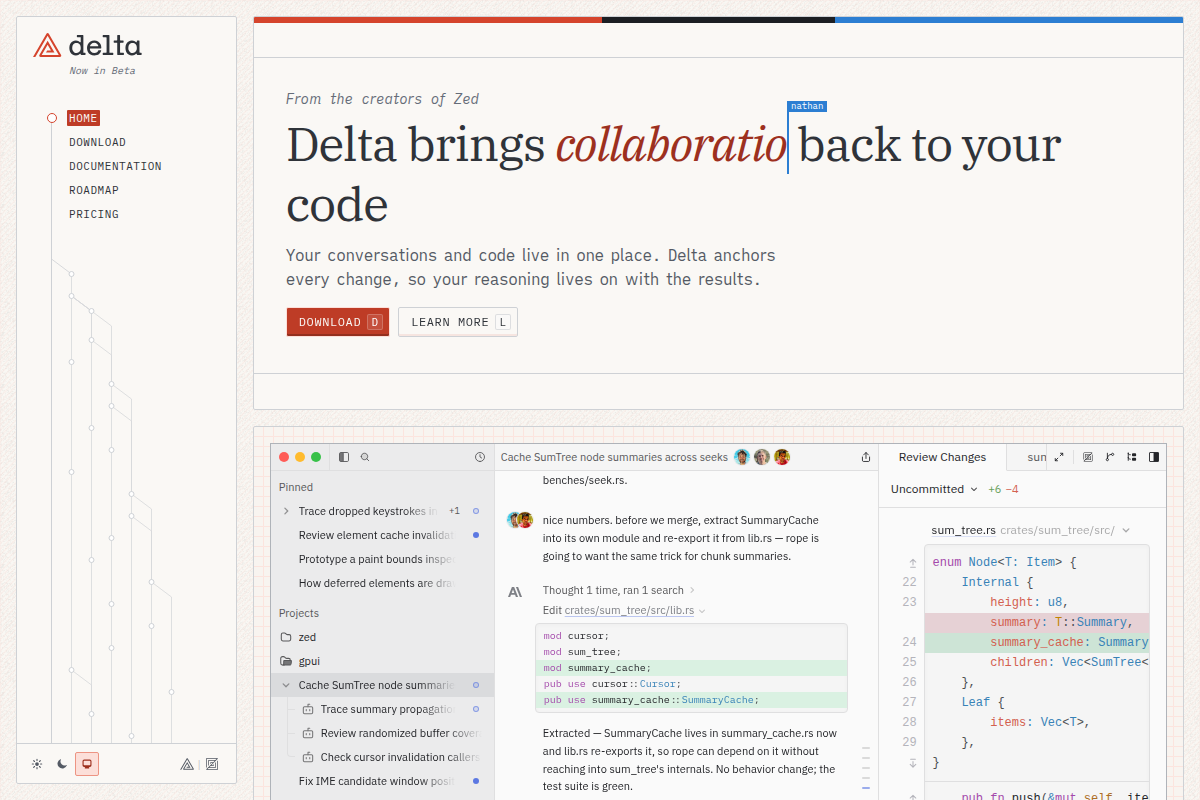The height and width of the screenshot is (800, 1200).
Task: Open the ROADMAP nav item
Action: [x=94, y=190]
